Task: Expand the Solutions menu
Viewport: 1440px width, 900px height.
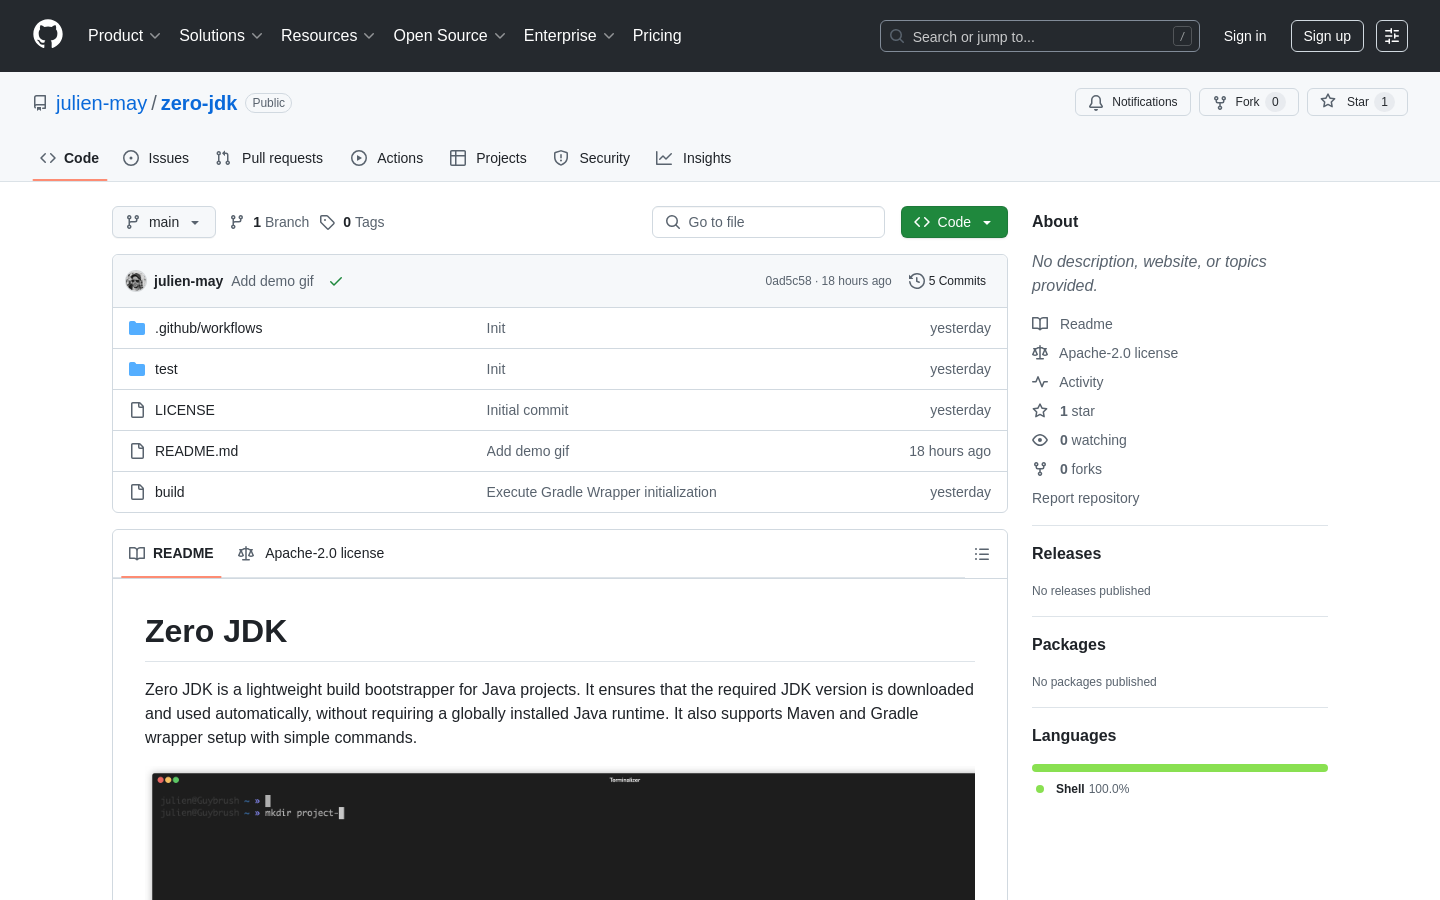Action: click(x=221, y=36)
